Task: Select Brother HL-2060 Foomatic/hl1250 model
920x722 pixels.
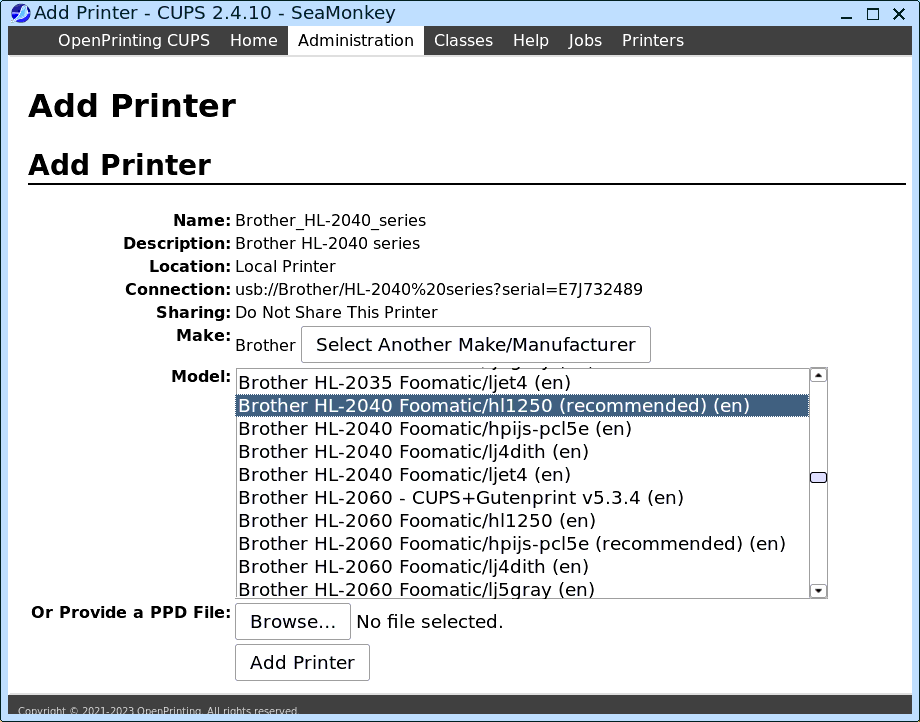Action: [x=522, y=520]
